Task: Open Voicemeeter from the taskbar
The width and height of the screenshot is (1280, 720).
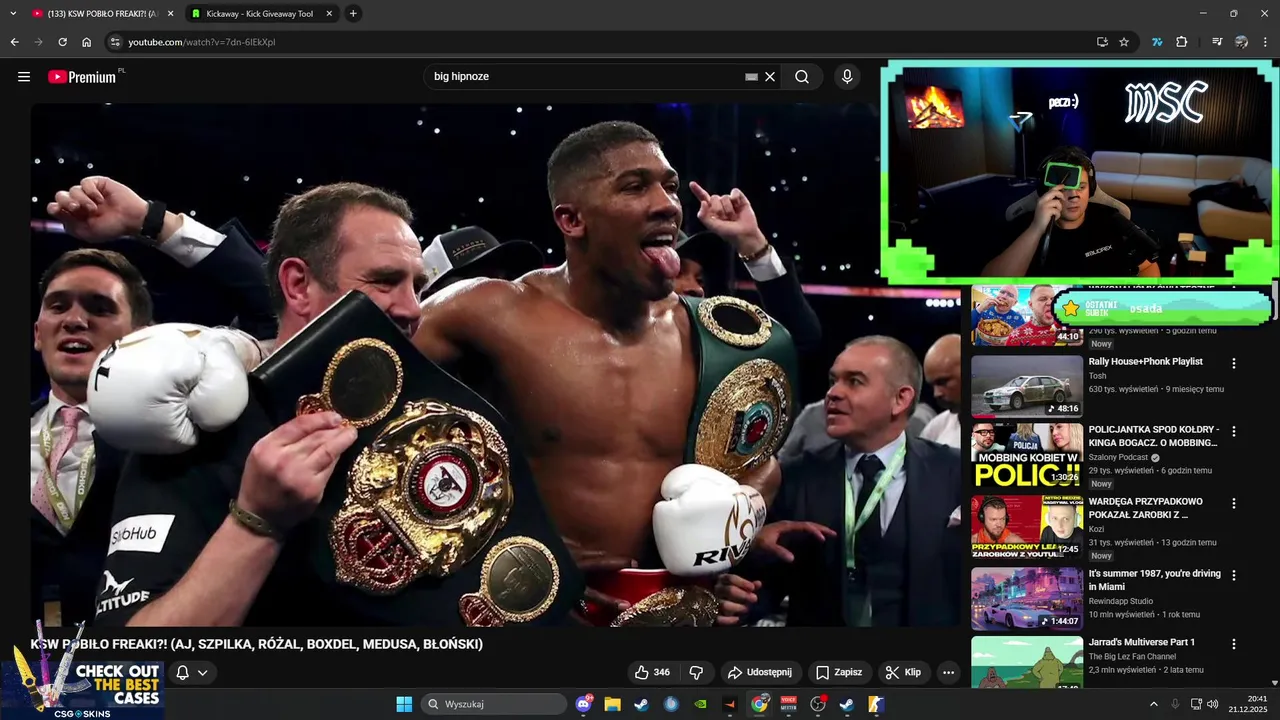Action: [x=788, y=704]
